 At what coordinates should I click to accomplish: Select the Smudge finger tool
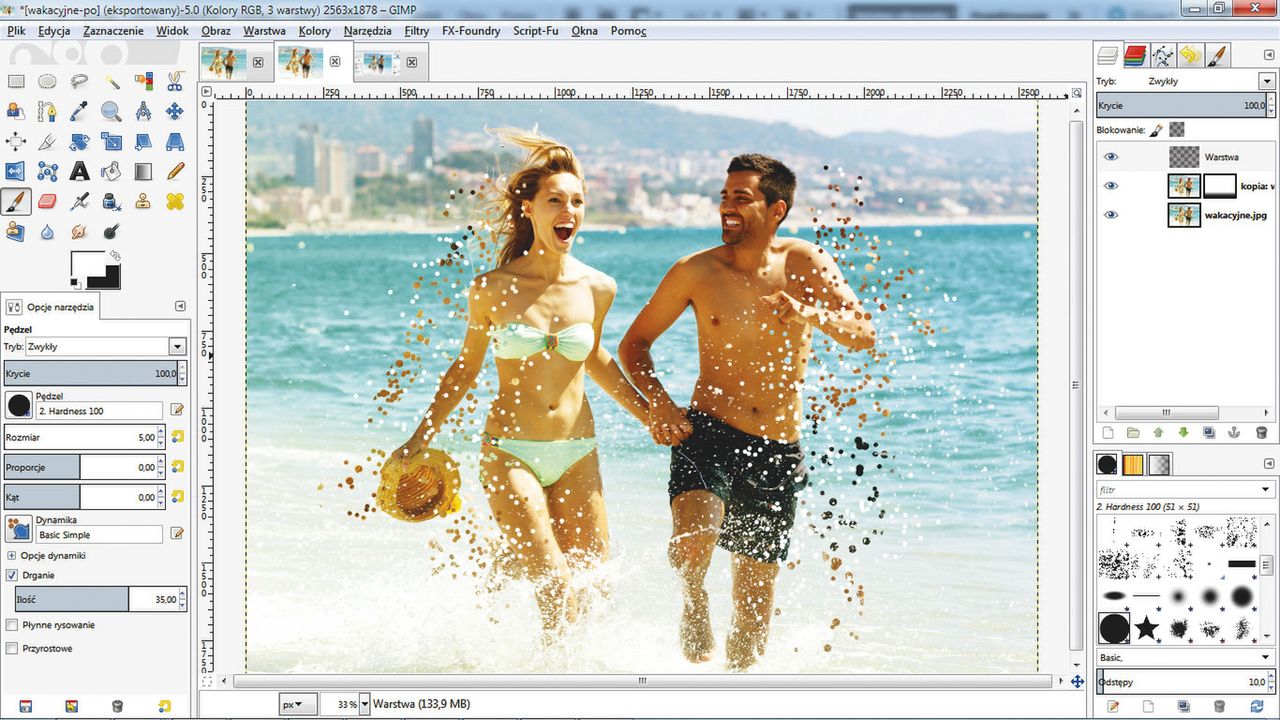[80, 231]
